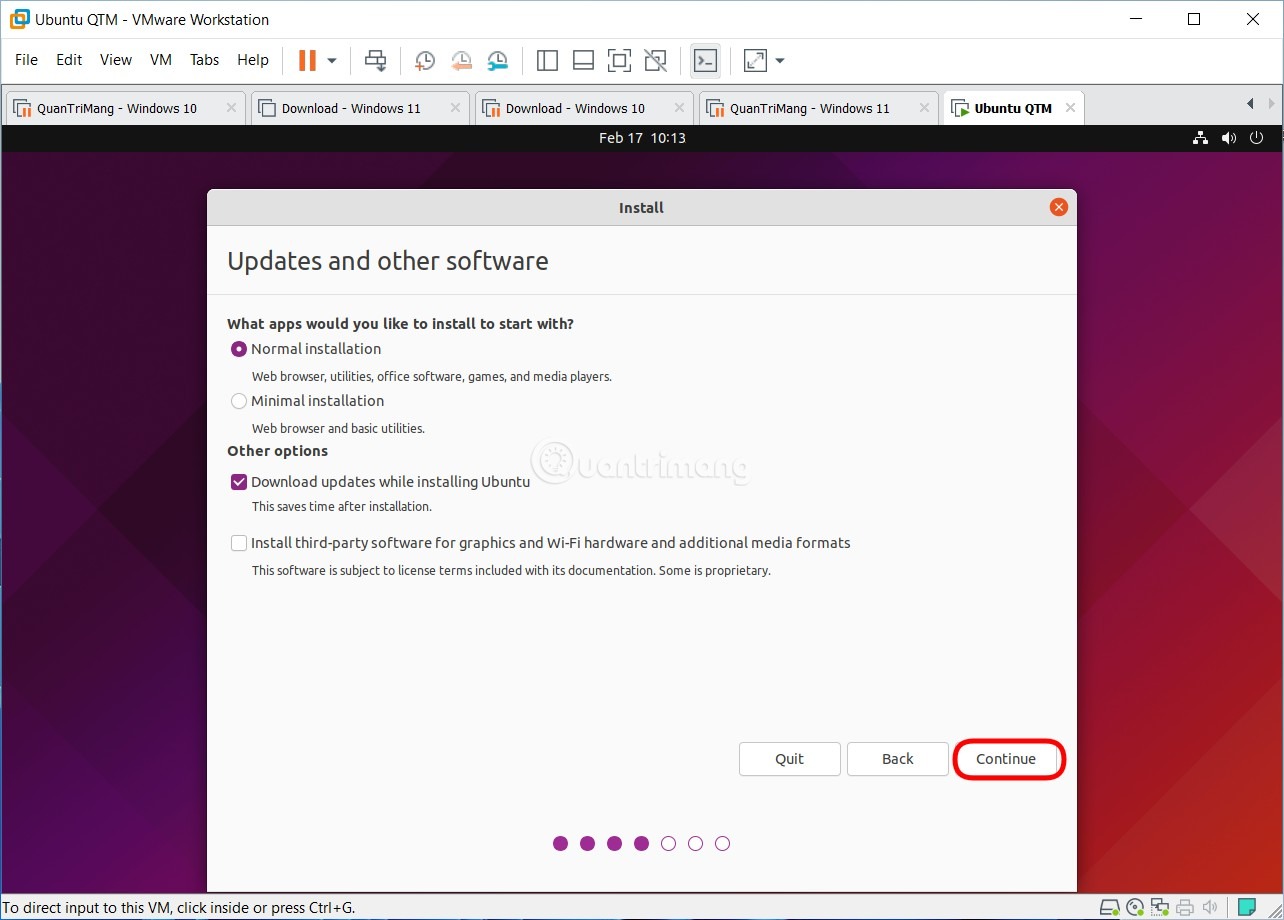Open the Help menu

[x=253, y=60]
